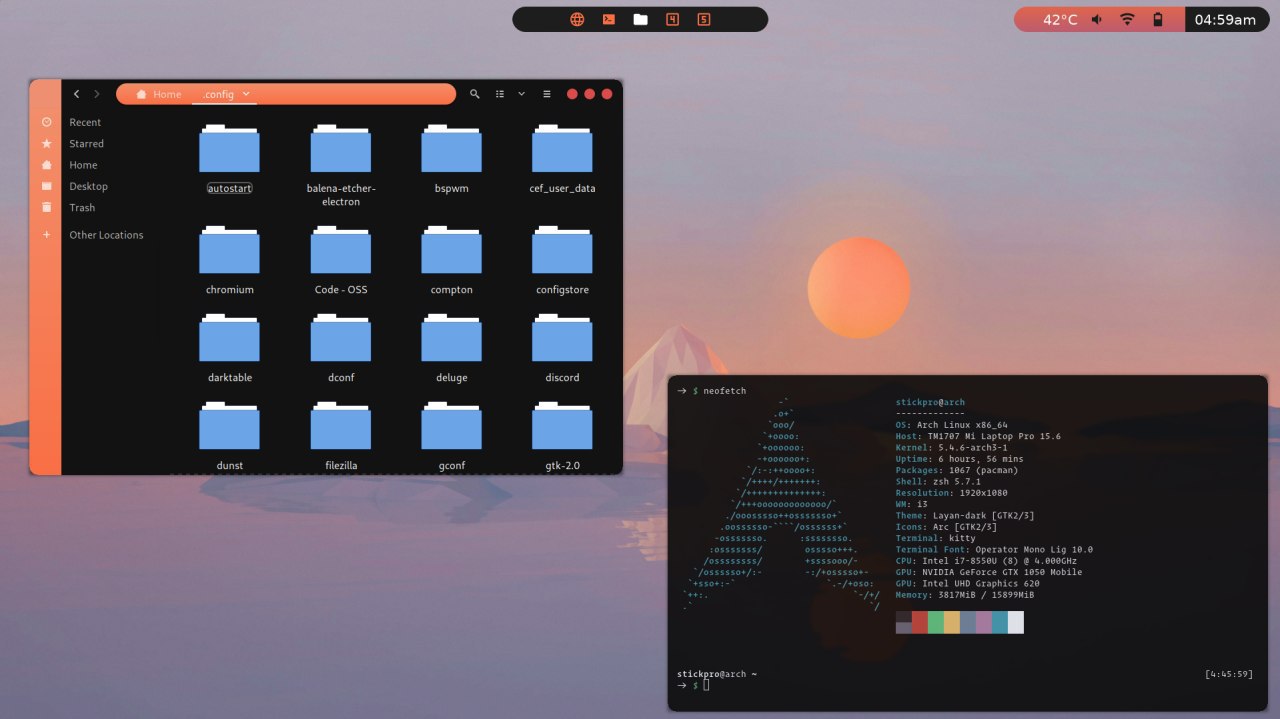The height and width of the screenshot is (719, 1280).
Task: Click the Theme: Layan-dark line
Action: (x=965, y=515)
